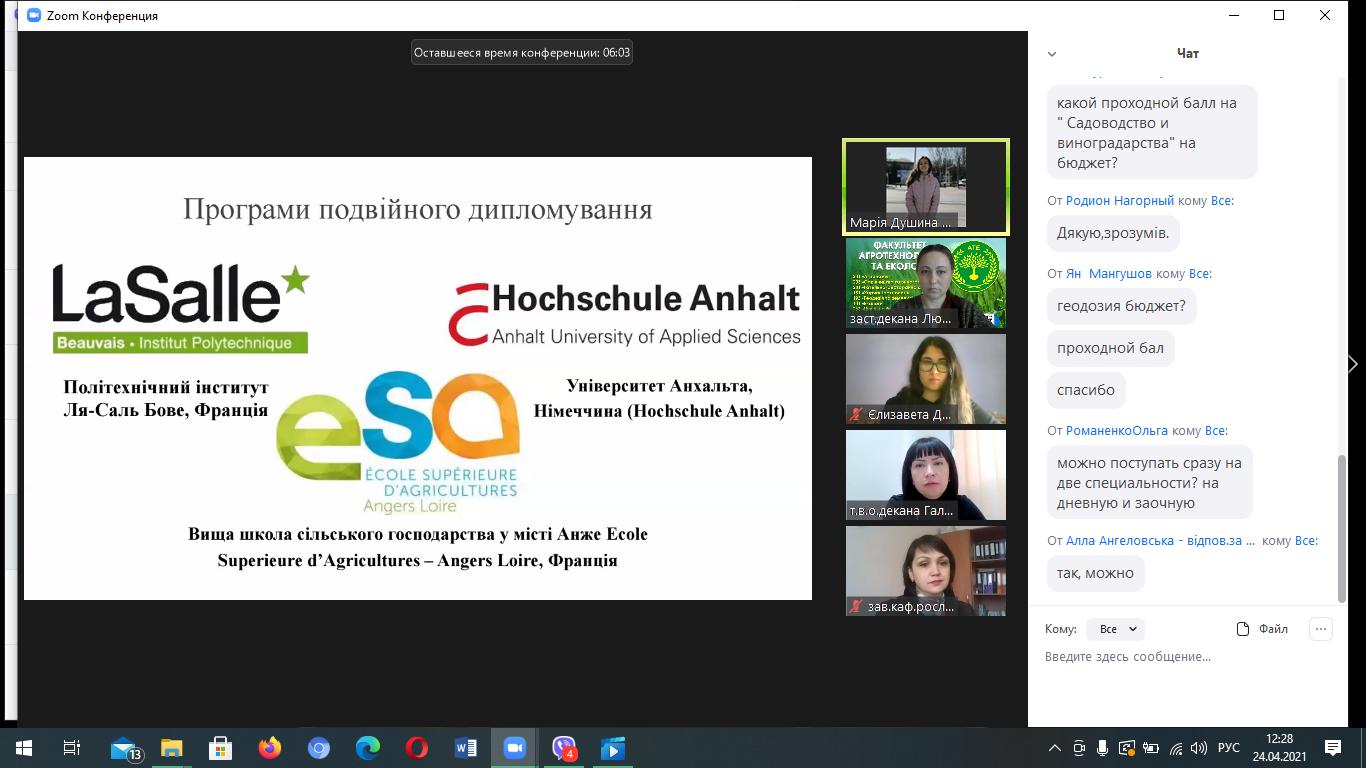Viewport: 1366px width, 768px height.
Task: Open the Windows Start menu
Action: pyautogui.click(x=23, y=748)
